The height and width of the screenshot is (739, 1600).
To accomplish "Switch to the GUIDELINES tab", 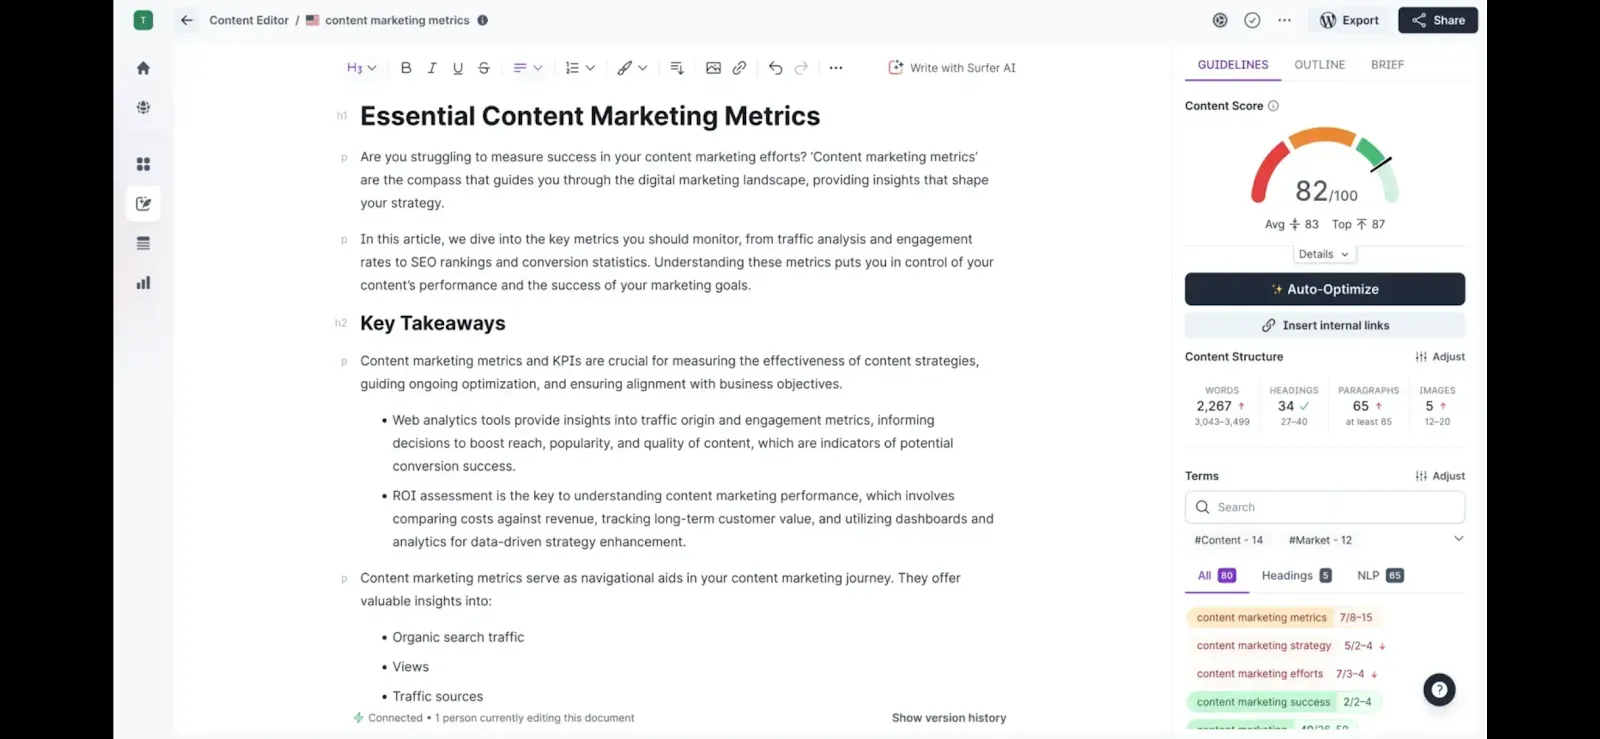I will (1233, 65).
